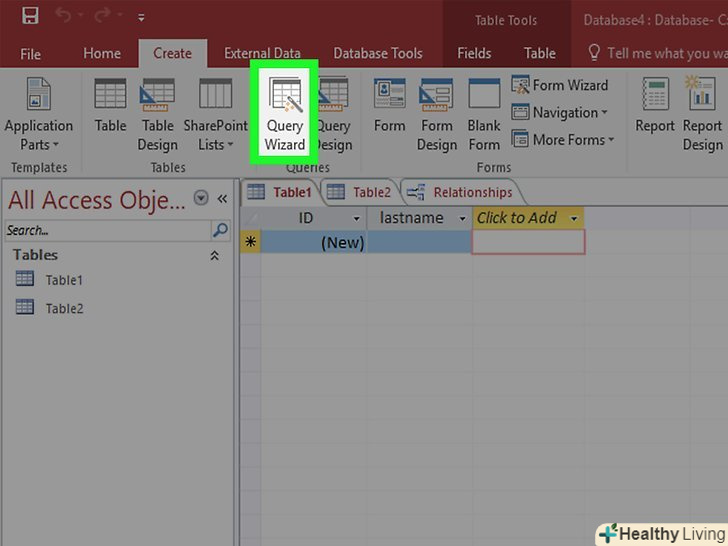Click the empty cell under Click to Add
Viewport: 728px width, 546px height.
(528, 242)
